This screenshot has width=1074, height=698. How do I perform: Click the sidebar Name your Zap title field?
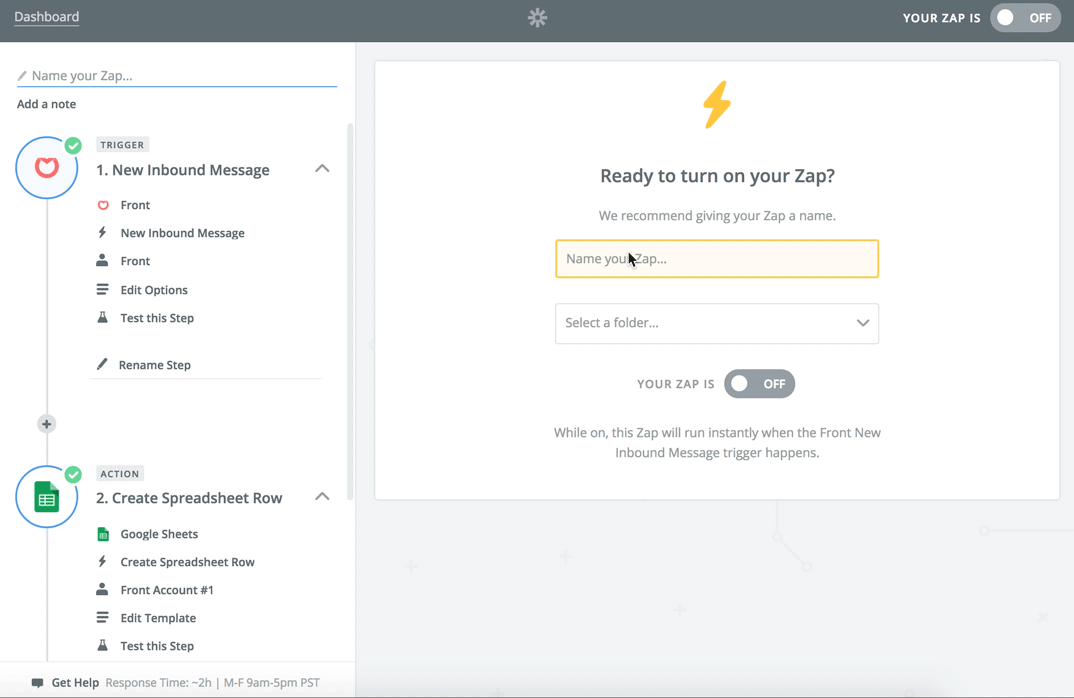[x=177, y=75]
